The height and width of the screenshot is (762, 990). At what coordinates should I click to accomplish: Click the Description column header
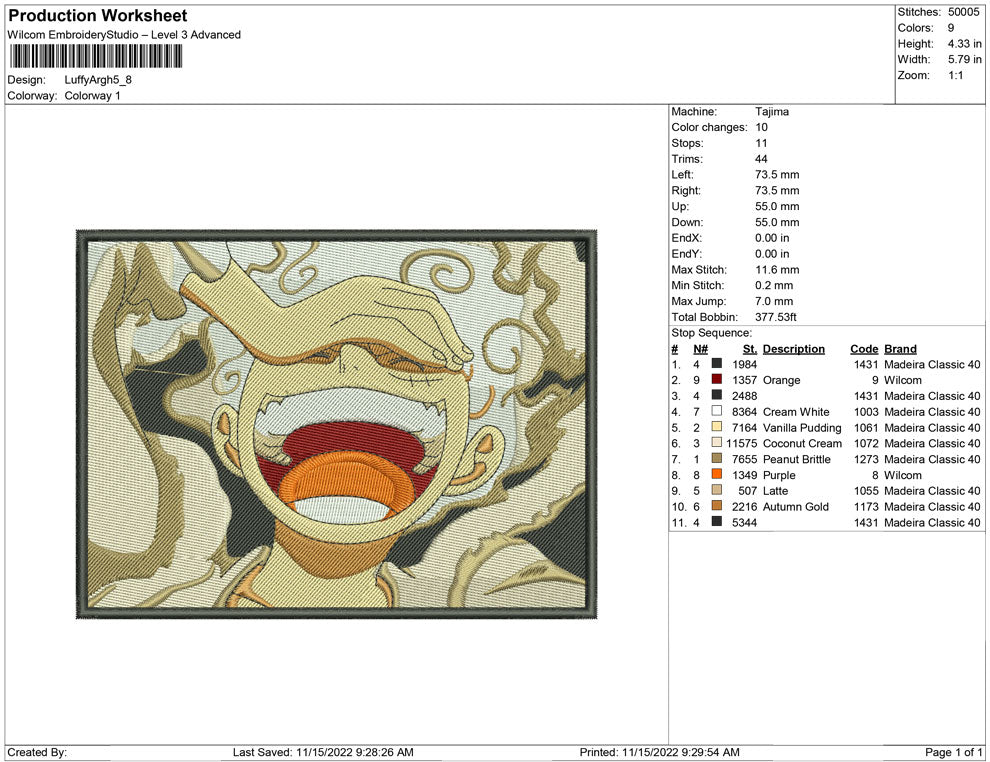pos(794,348)
